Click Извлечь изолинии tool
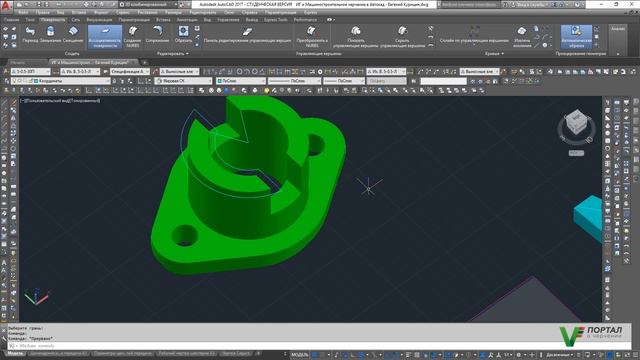Image resolution: width=640 pixels, height=360 pixels. click(522, 37)
